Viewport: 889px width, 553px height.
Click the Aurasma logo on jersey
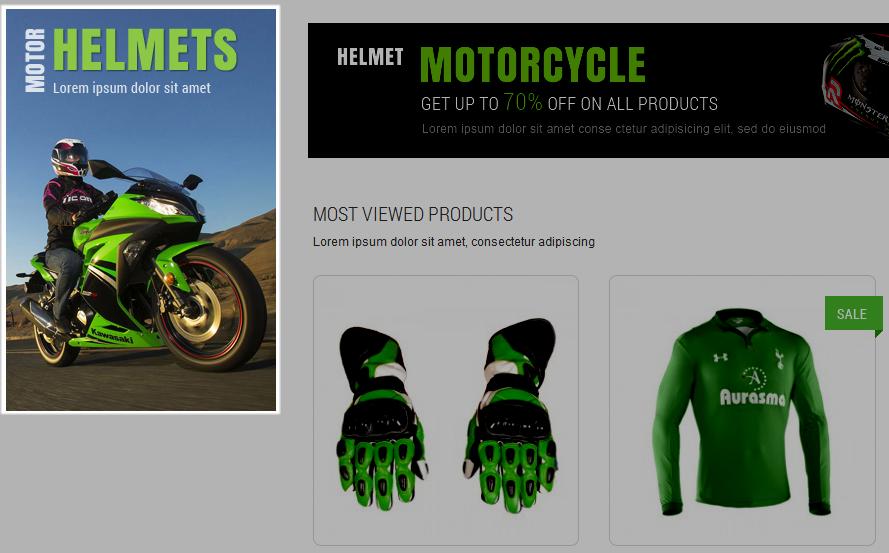coord(753,397)
